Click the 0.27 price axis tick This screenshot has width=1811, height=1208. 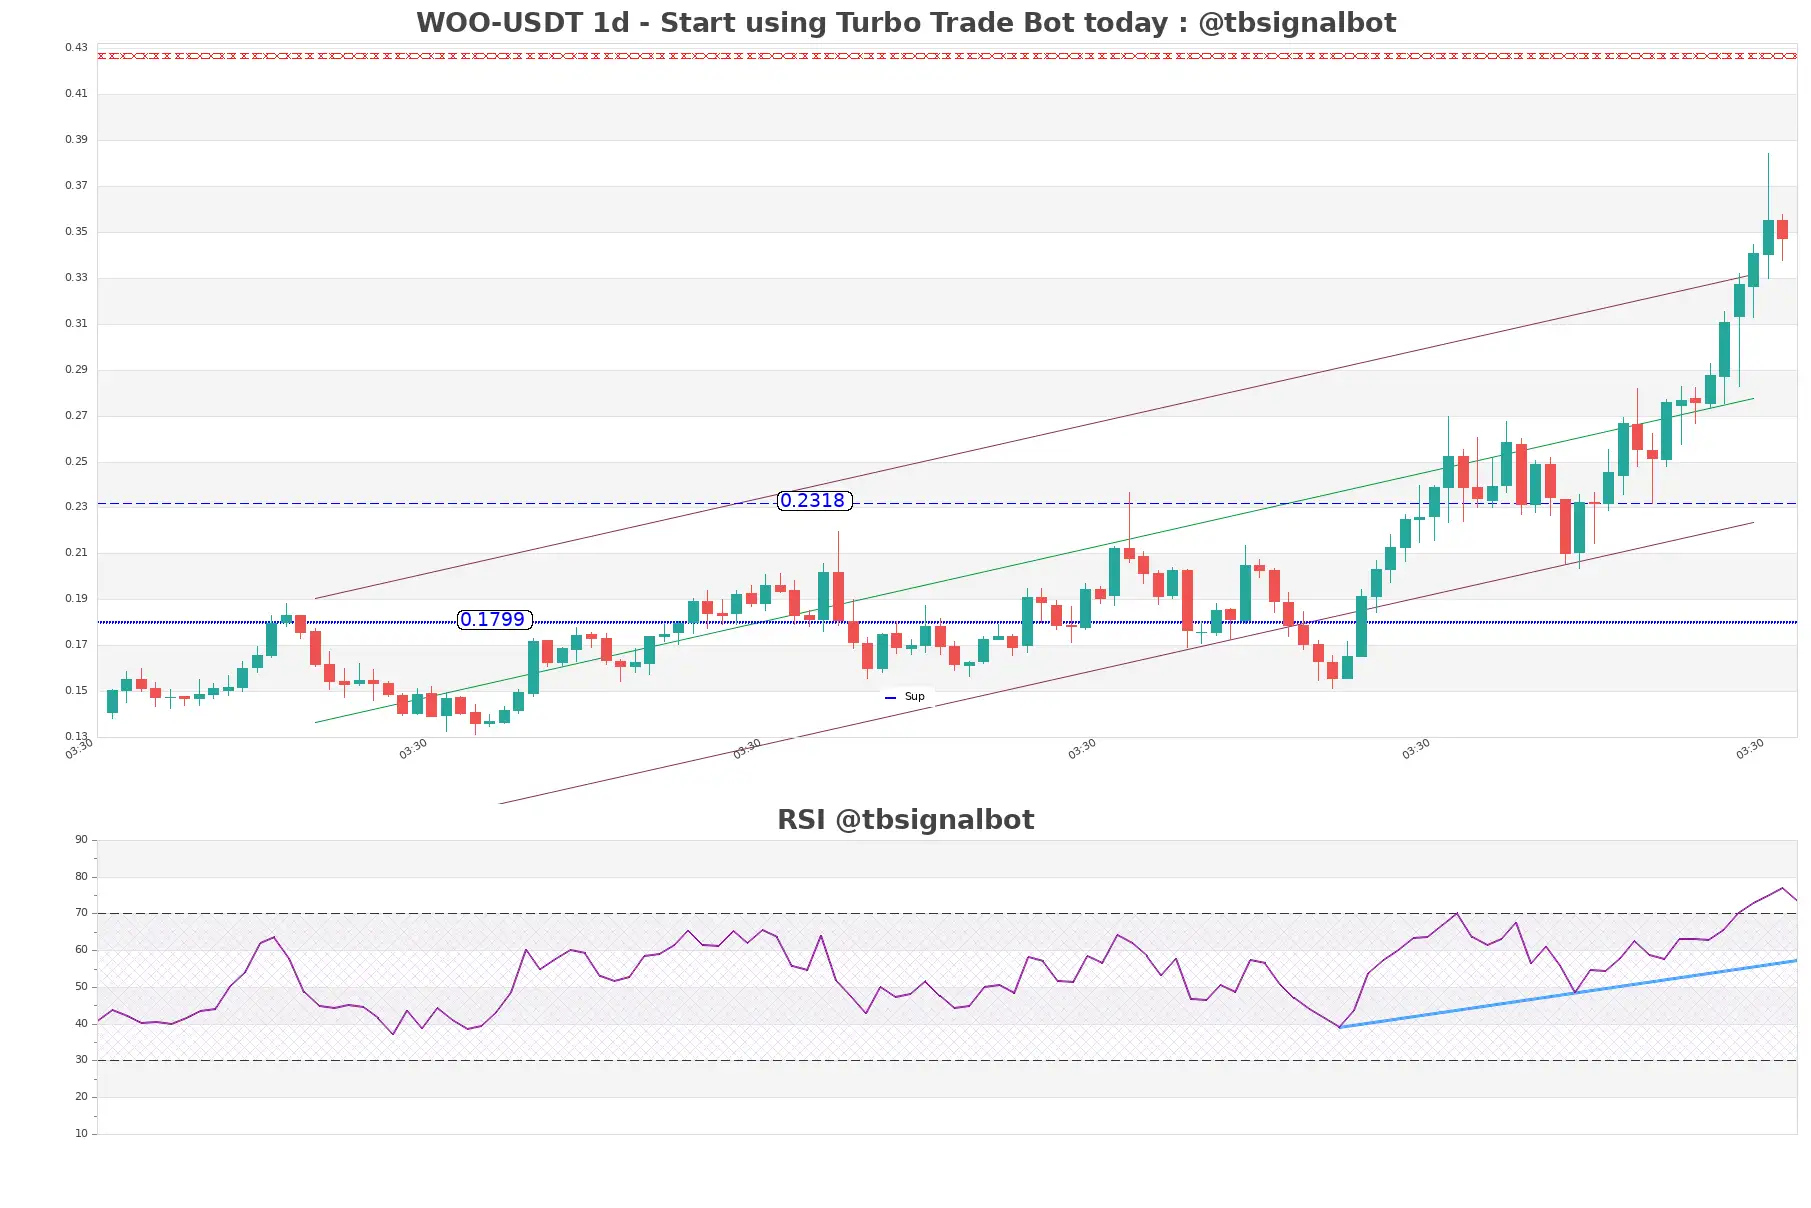point(76,415)
